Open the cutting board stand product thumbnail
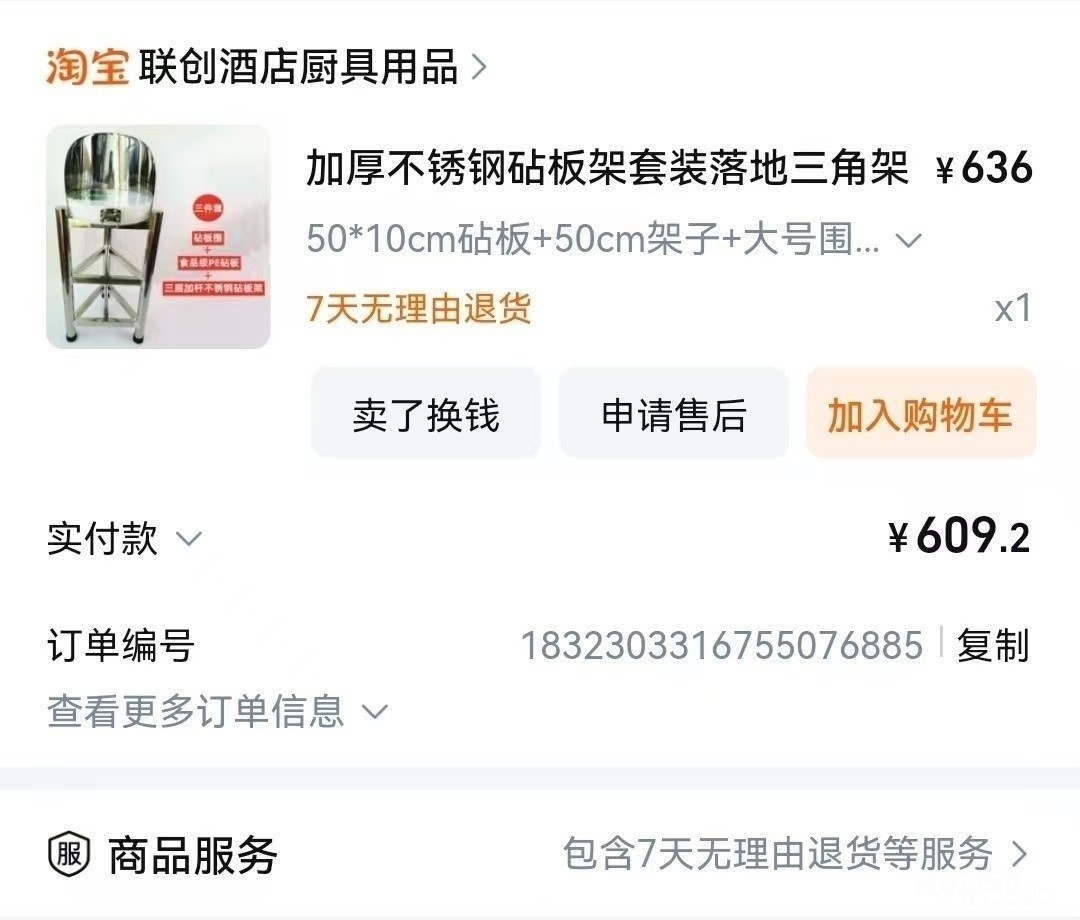 [x=158, y=237]
